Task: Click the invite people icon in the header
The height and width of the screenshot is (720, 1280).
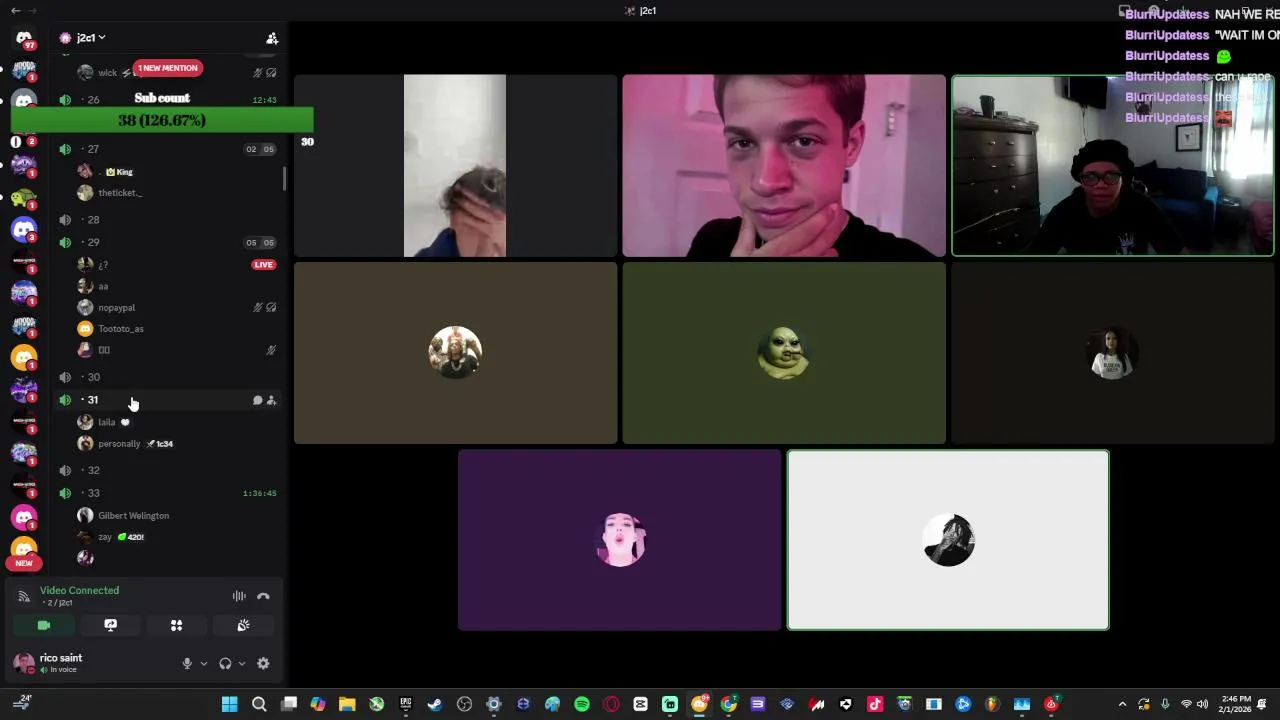Action: coord(272,38)
